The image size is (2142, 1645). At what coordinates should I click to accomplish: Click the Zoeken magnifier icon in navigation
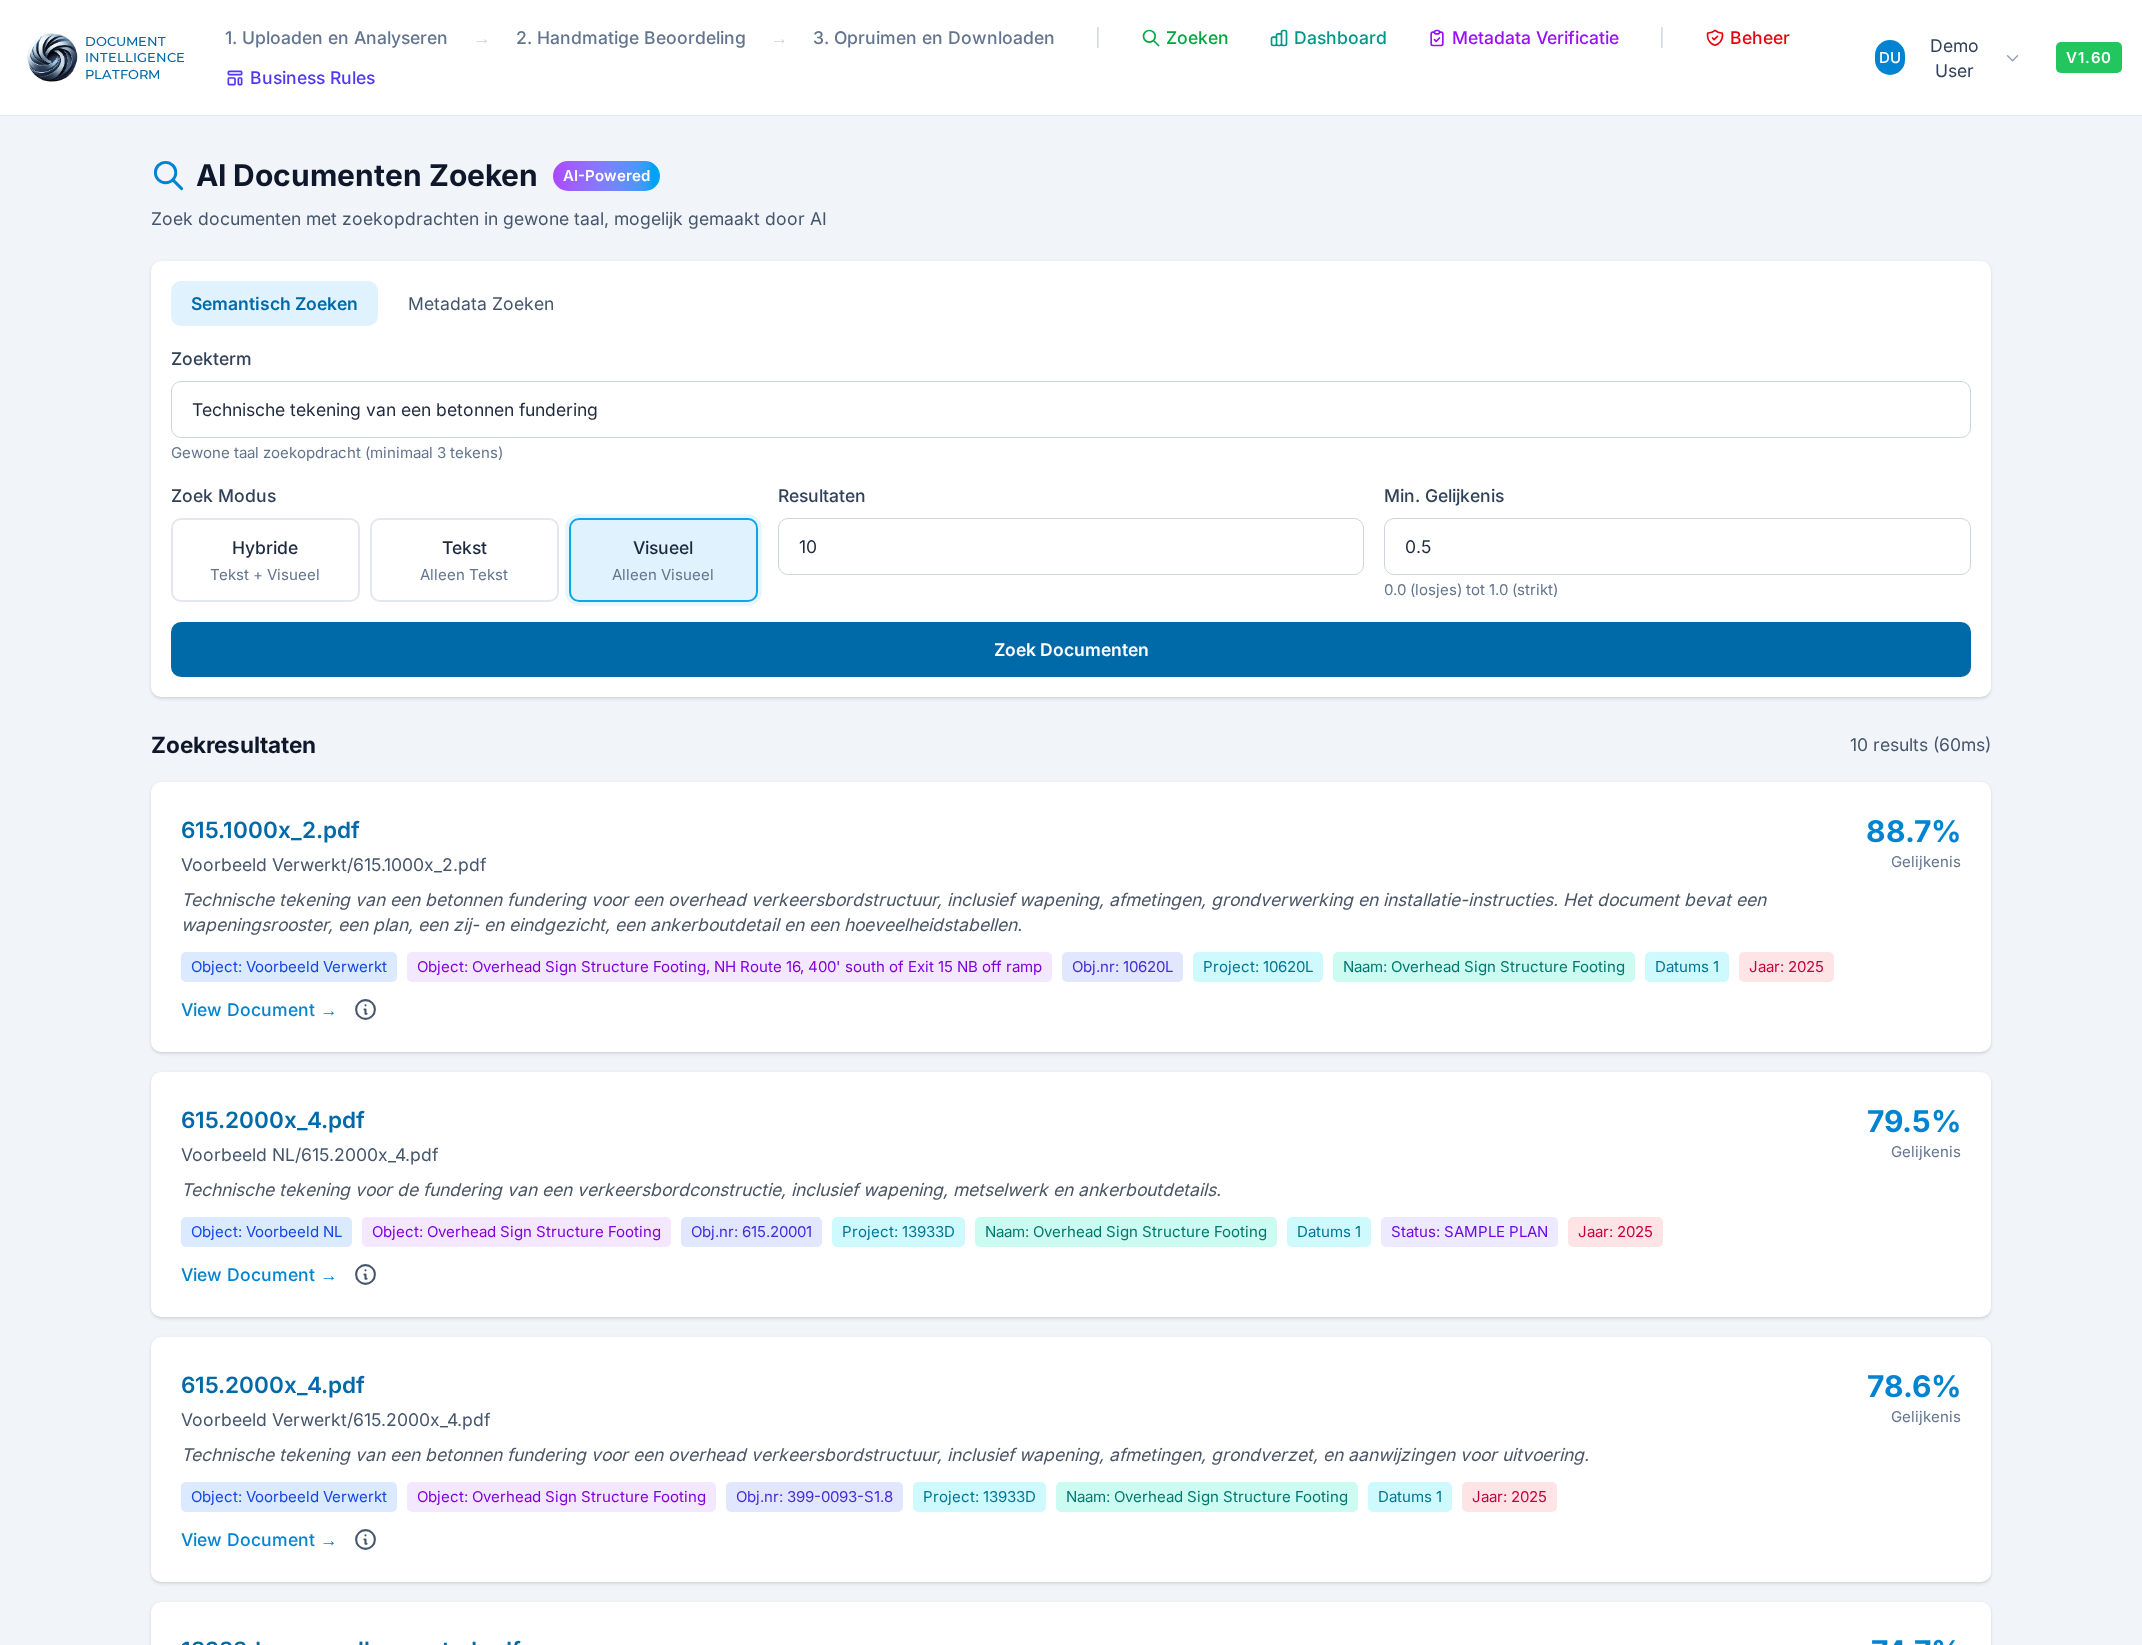(x=1150, y=38)
